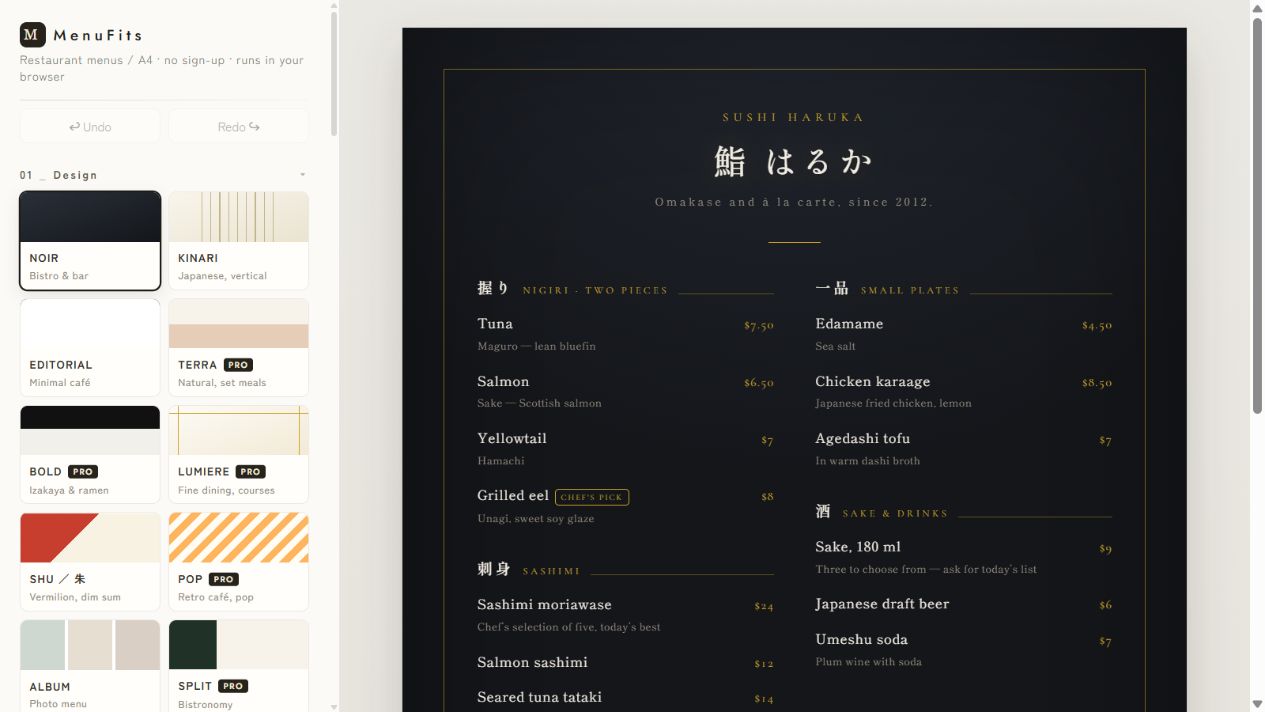1265x712 pixels.
Task: Click the Tuna menu item
Action: 495,324
